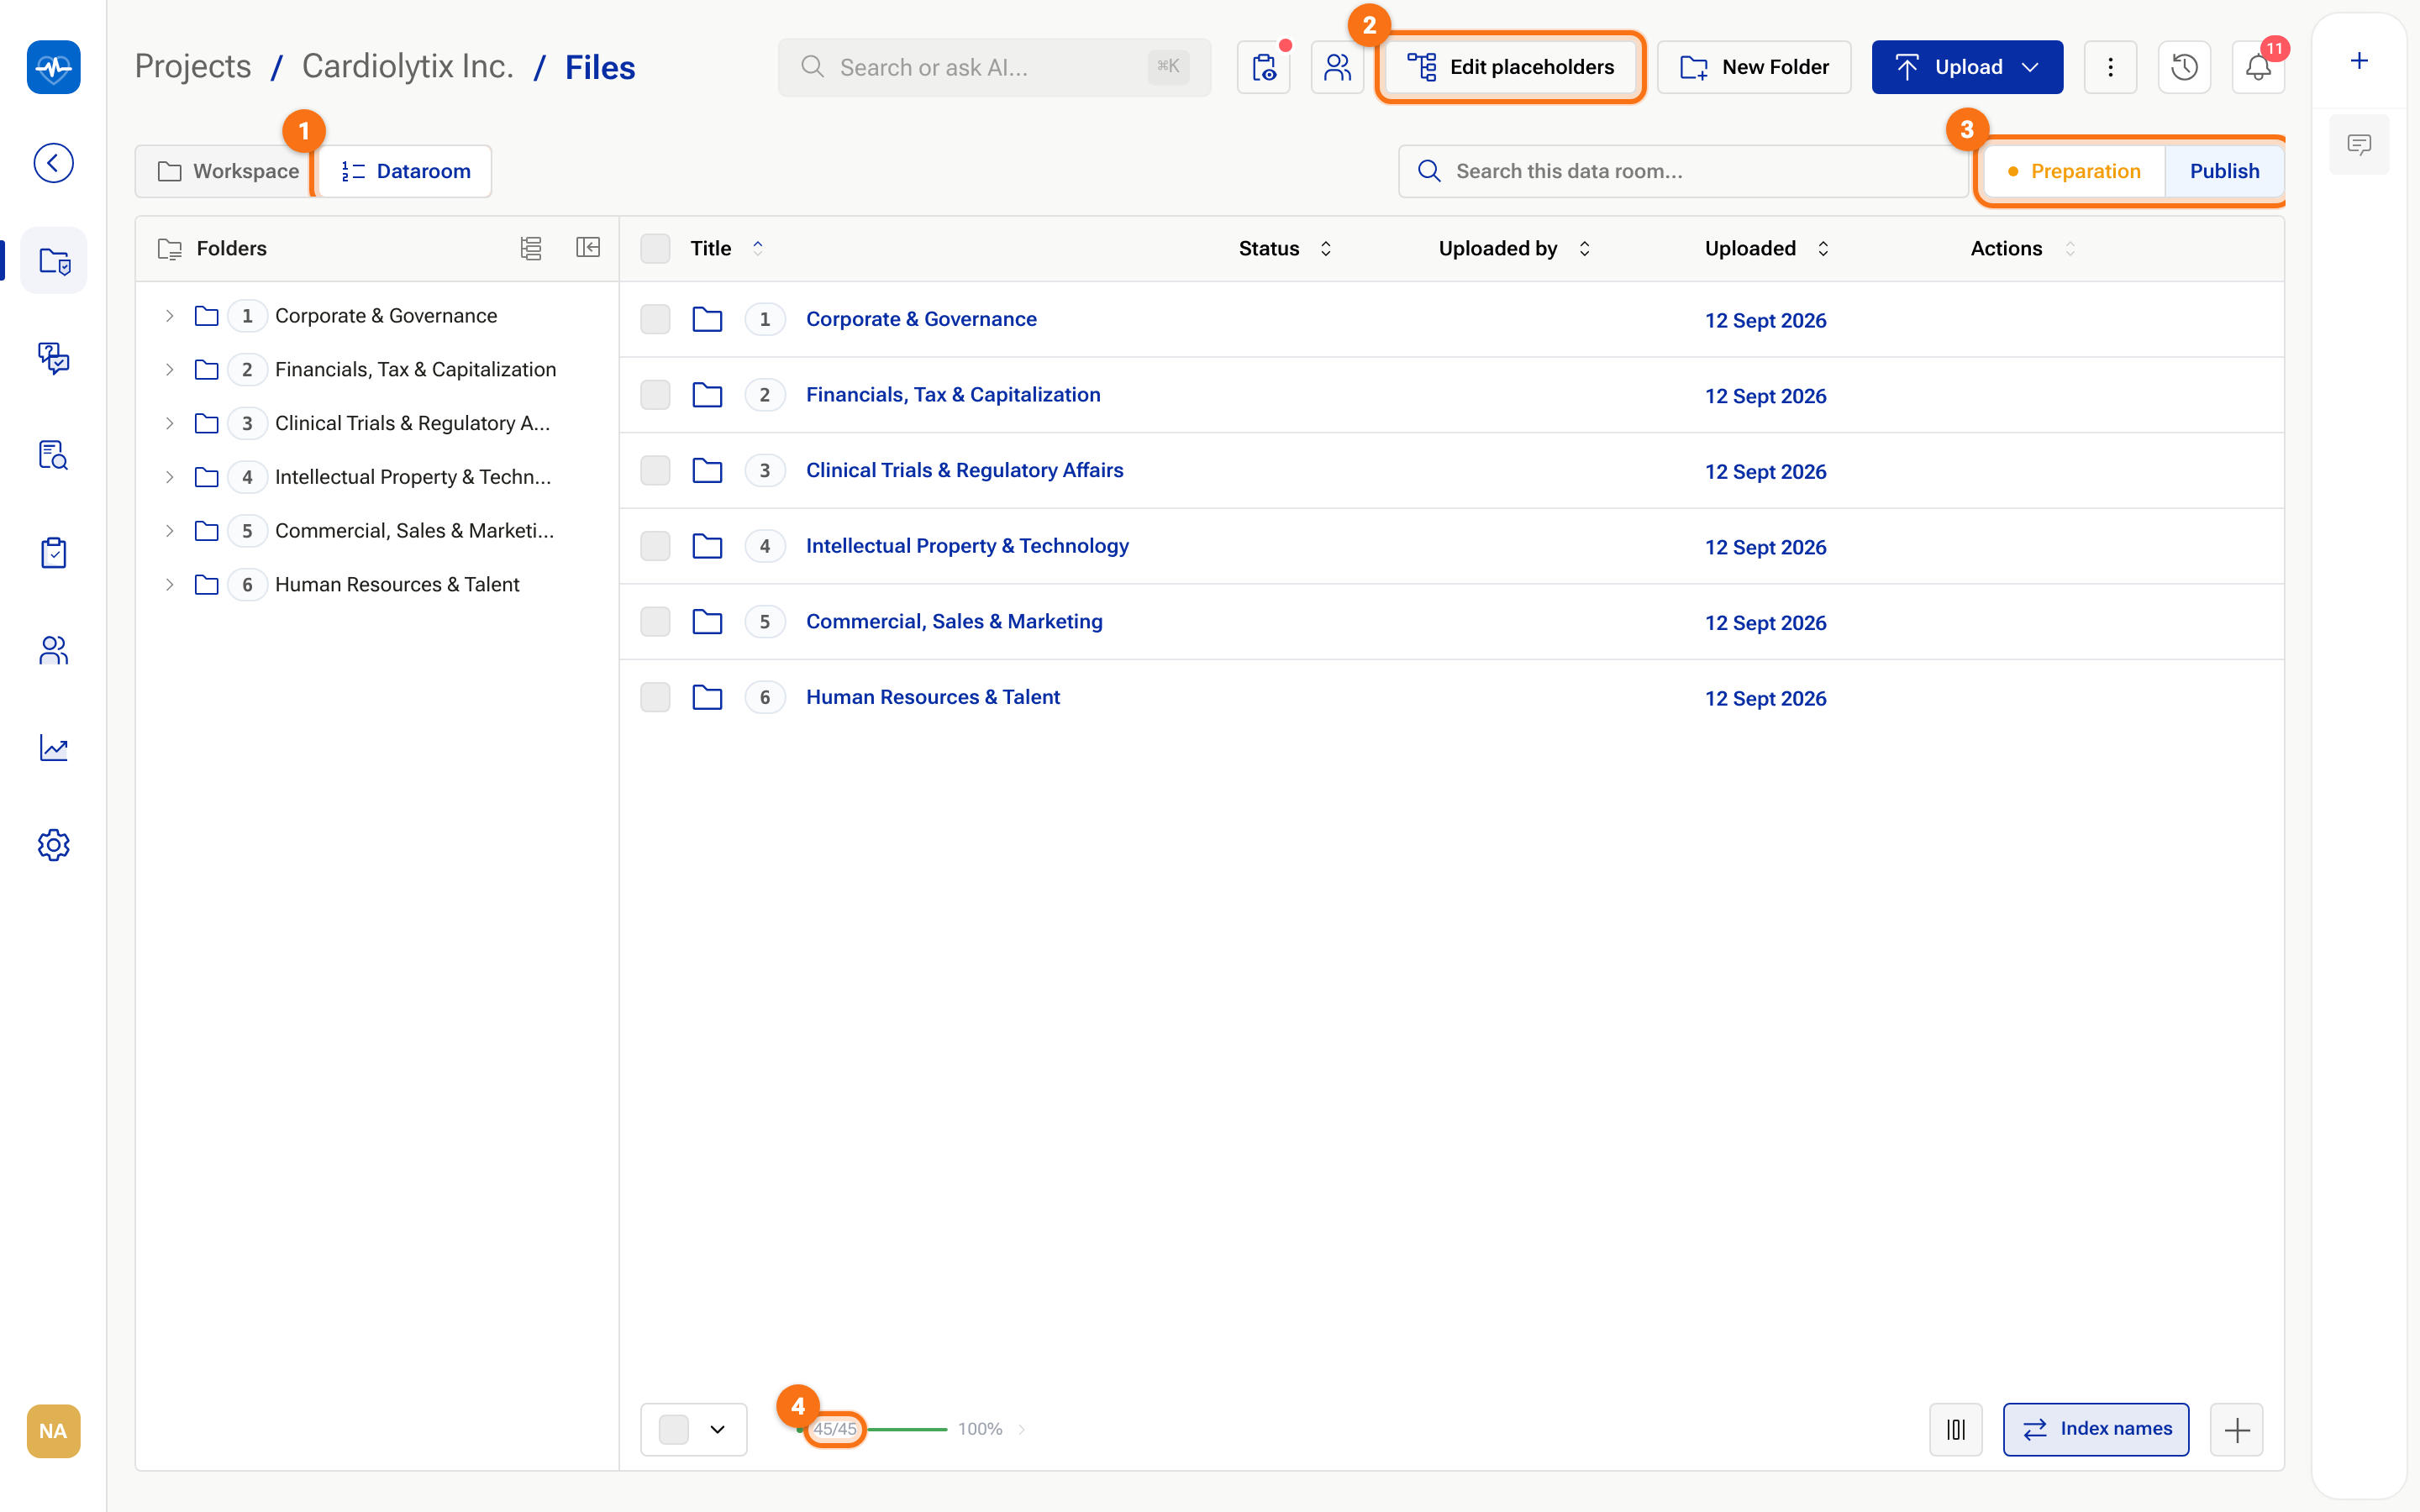Focus the Search or ask AI field
The width and height of the screenshot is (2420, 1512).
(x=995, y=67)
